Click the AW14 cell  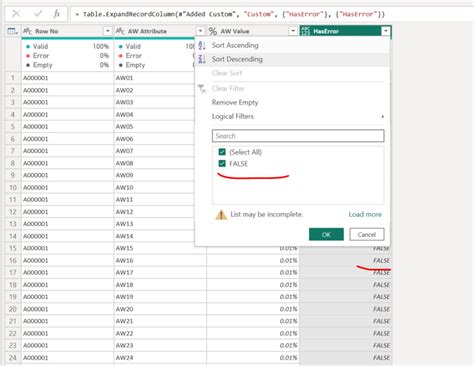[154, 236]
